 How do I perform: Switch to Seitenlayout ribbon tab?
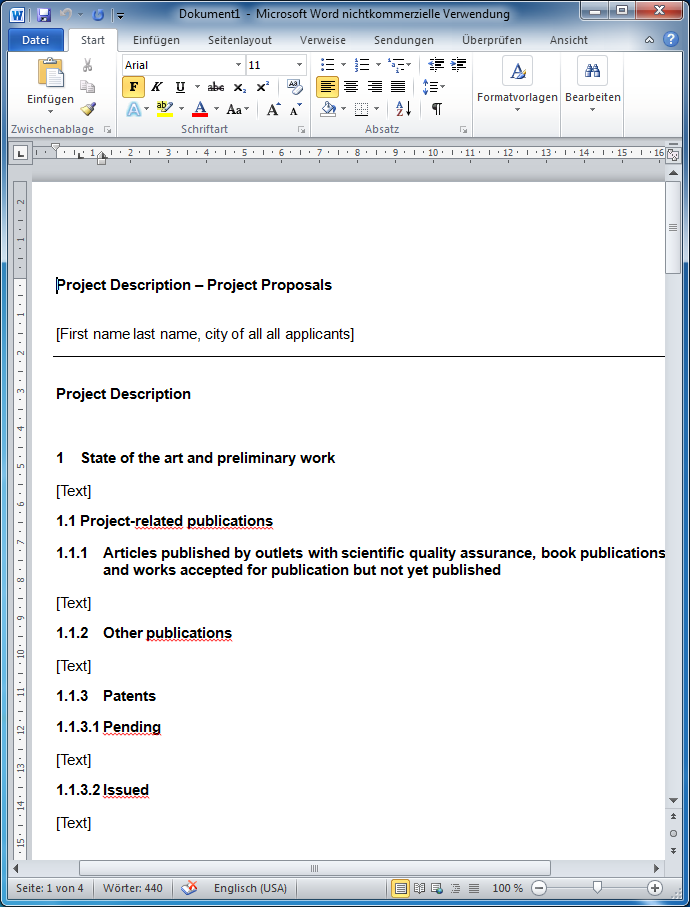(240, 40)
